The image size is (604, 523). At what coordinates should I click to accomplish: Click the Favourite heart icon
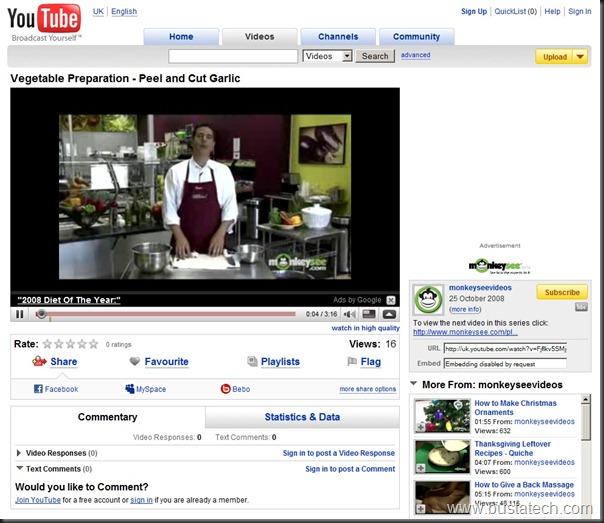tap(135, 361)
